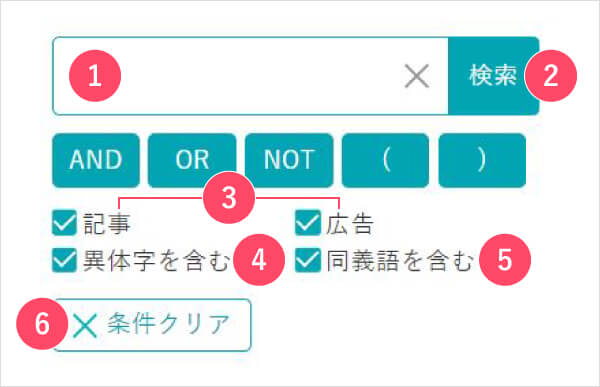The image size is (600, 387).
Task: Click the 検索 search button
Action: click(x=493, y=76)
